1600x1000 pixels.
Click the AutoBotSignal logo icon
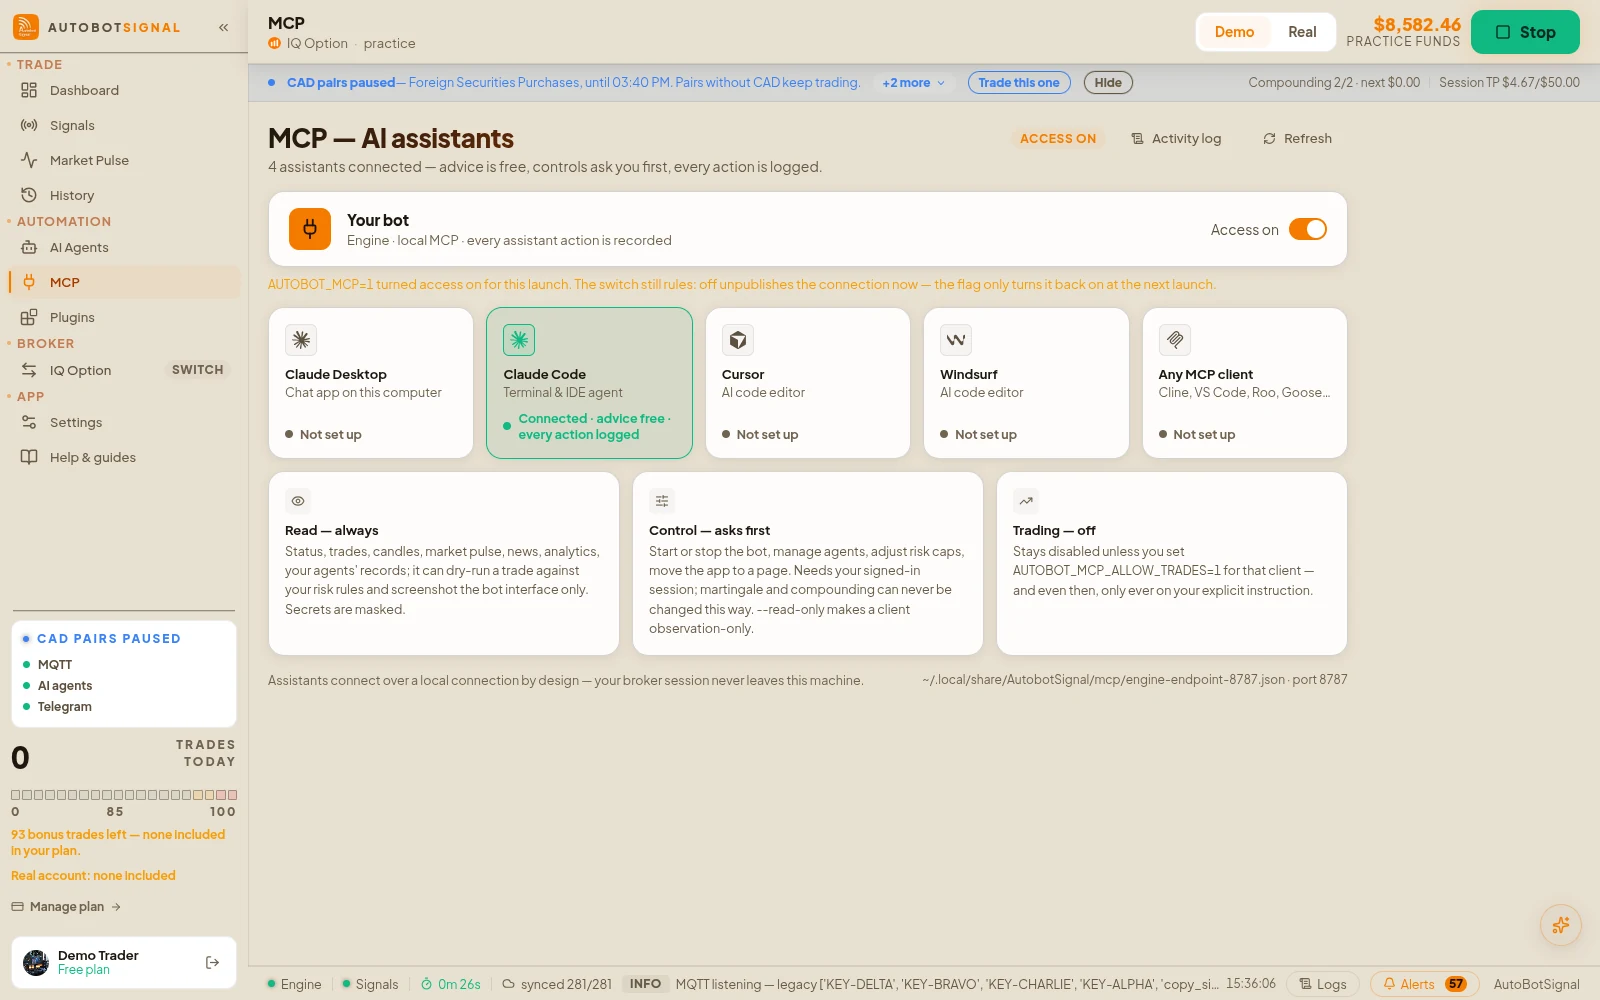(26, 27)
